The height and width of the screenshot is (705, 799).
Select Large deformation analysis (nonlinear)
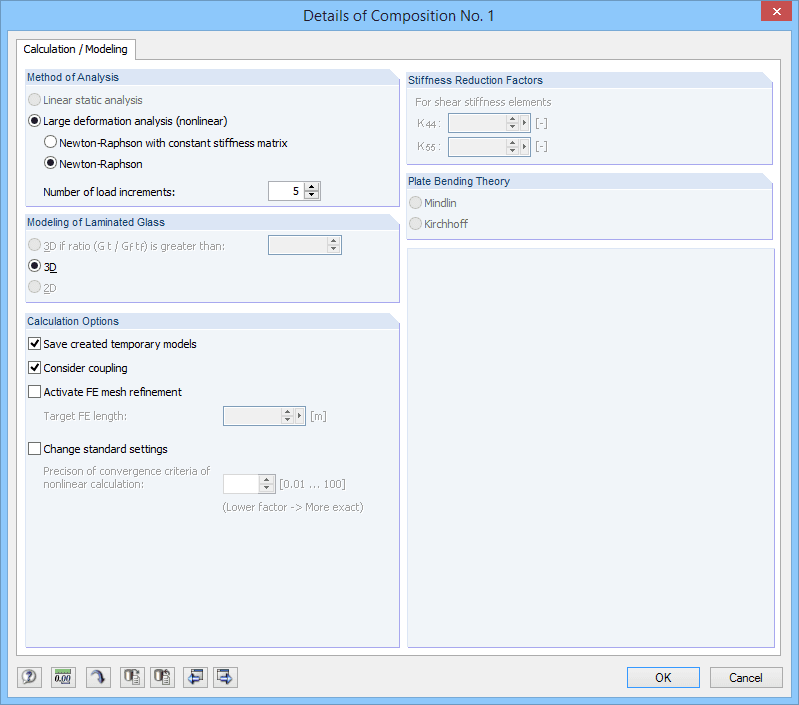click(128, 121)
